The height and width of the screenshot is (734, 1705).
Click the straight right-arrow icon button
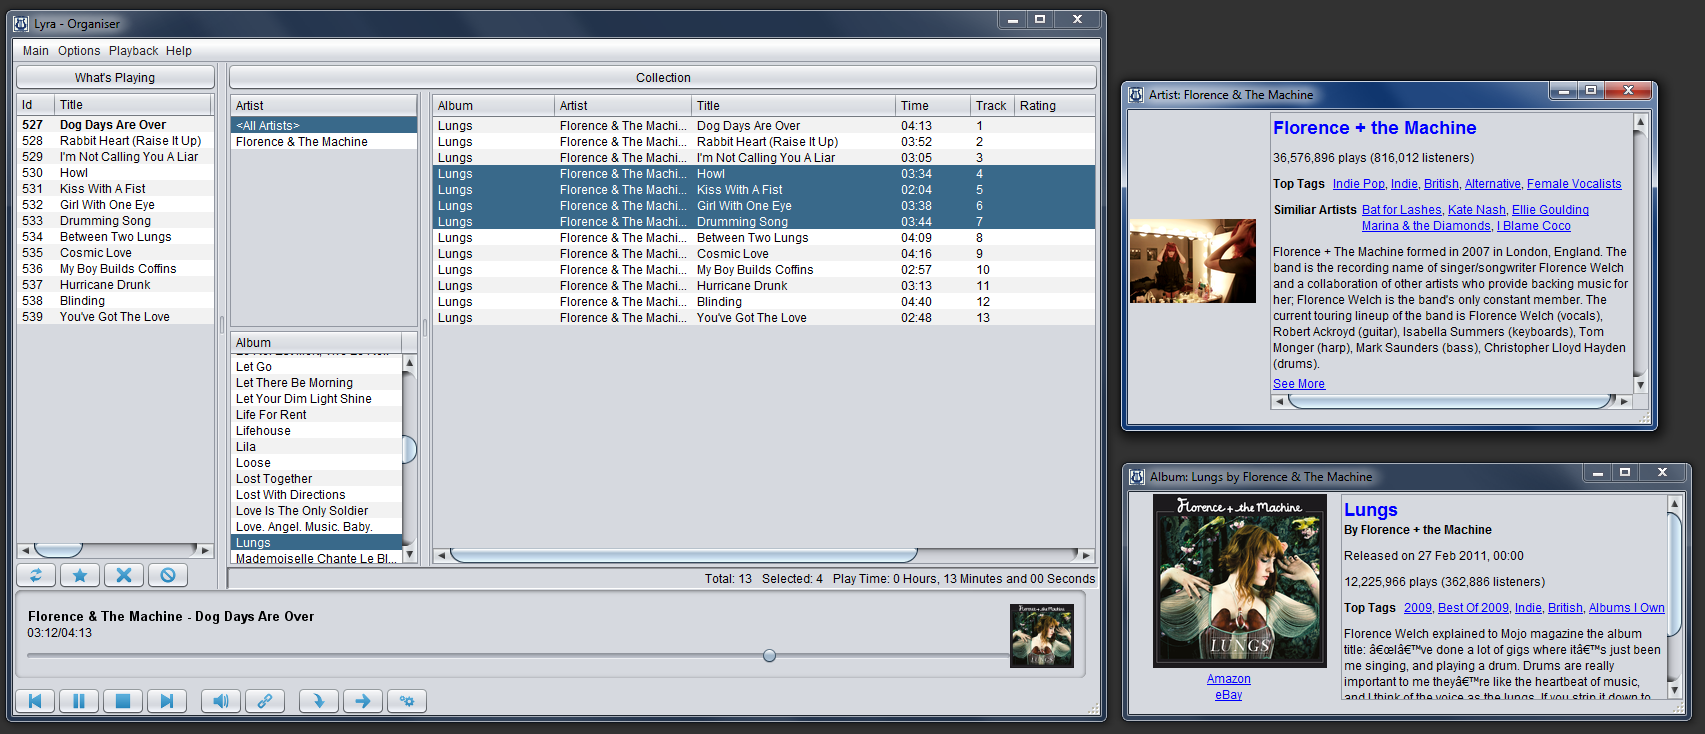363,701
